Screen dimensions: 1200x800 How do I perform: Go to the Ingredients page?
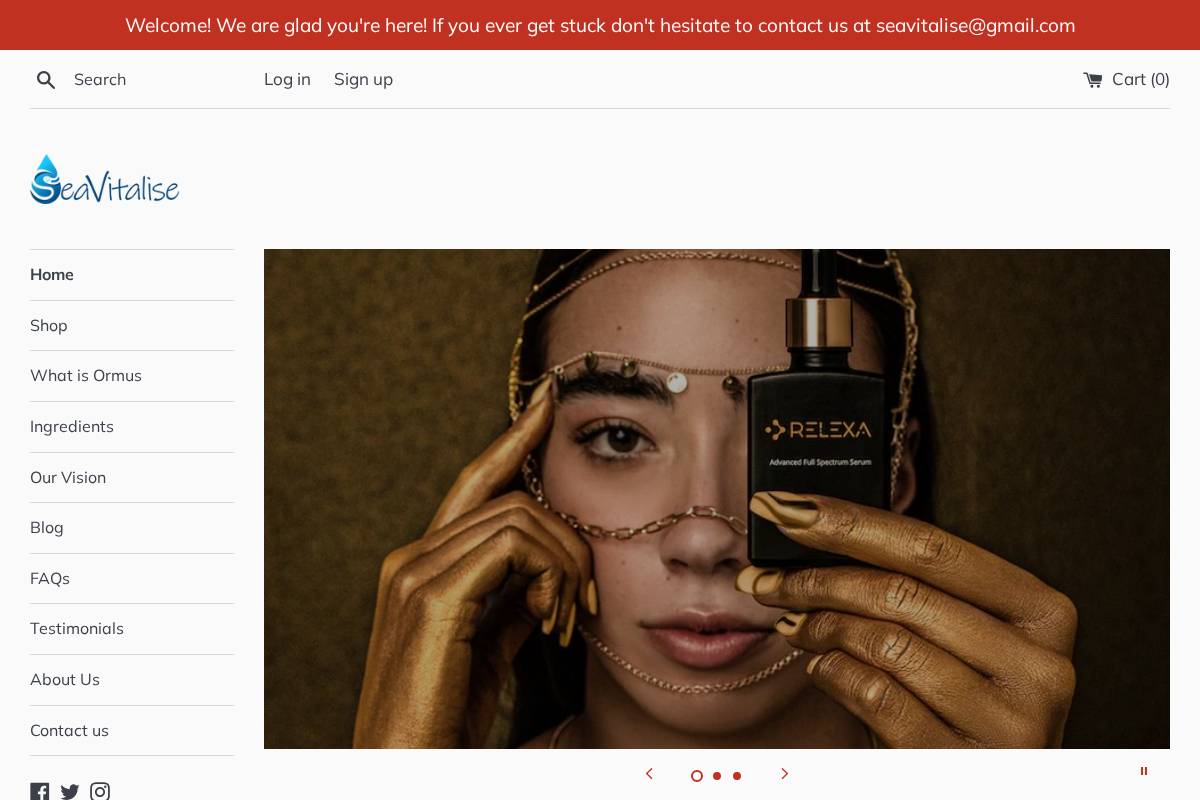tap(72, 427)
